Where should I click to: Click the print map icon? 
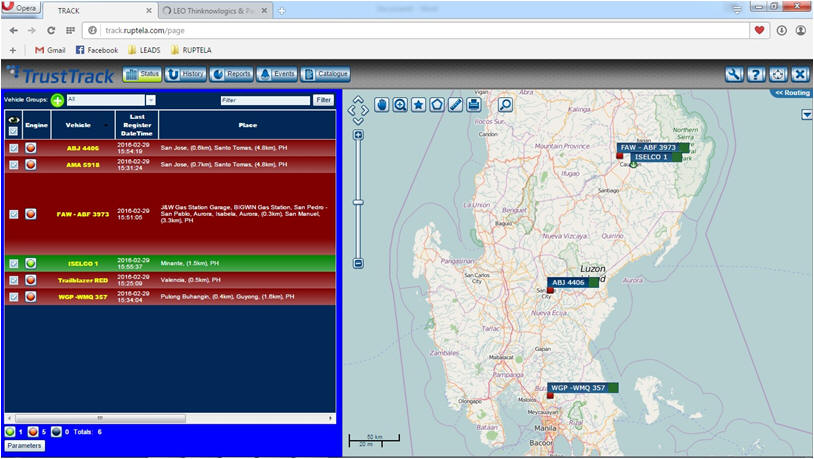[x=473, y=105]
